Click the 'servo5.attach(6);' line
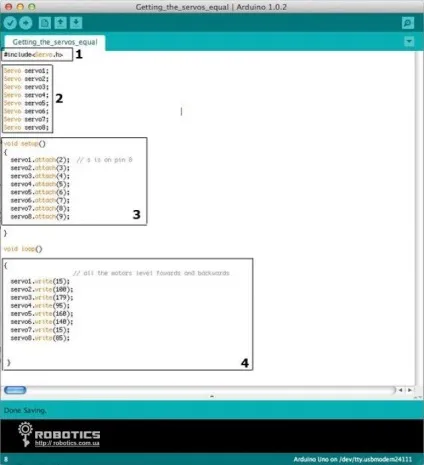Viewport: 424px width, 465px height. click(40, 192)
